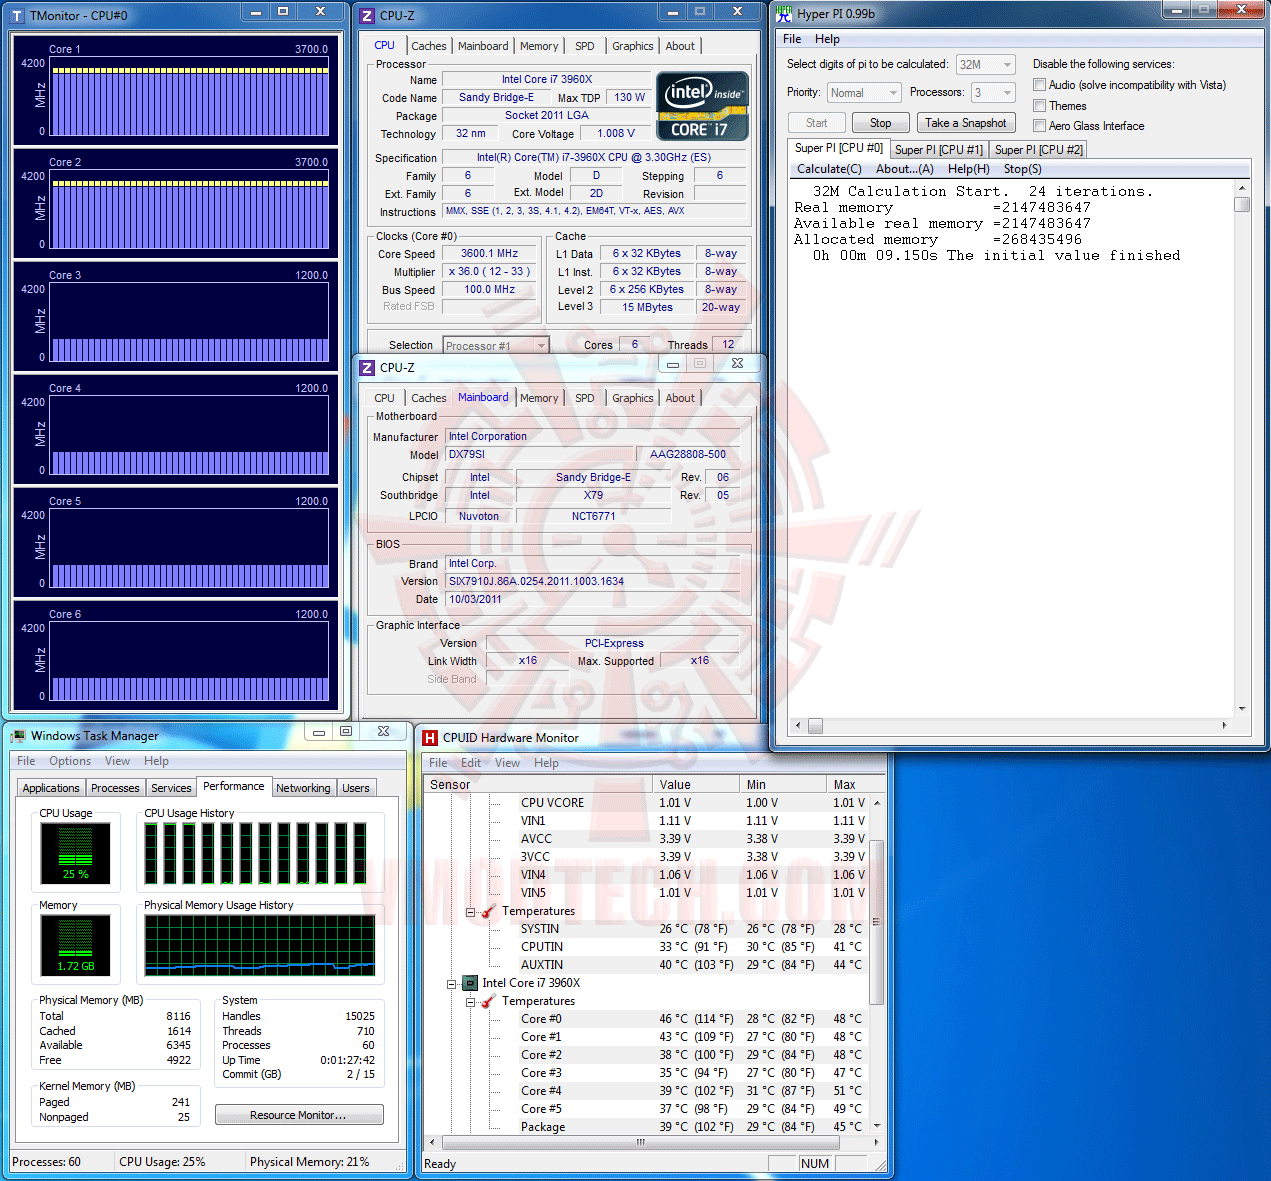Enable the Audio incompatibility with Vista checkbox
The width and height of the screenshot is (1271, 1181).
coord(1040,85)
